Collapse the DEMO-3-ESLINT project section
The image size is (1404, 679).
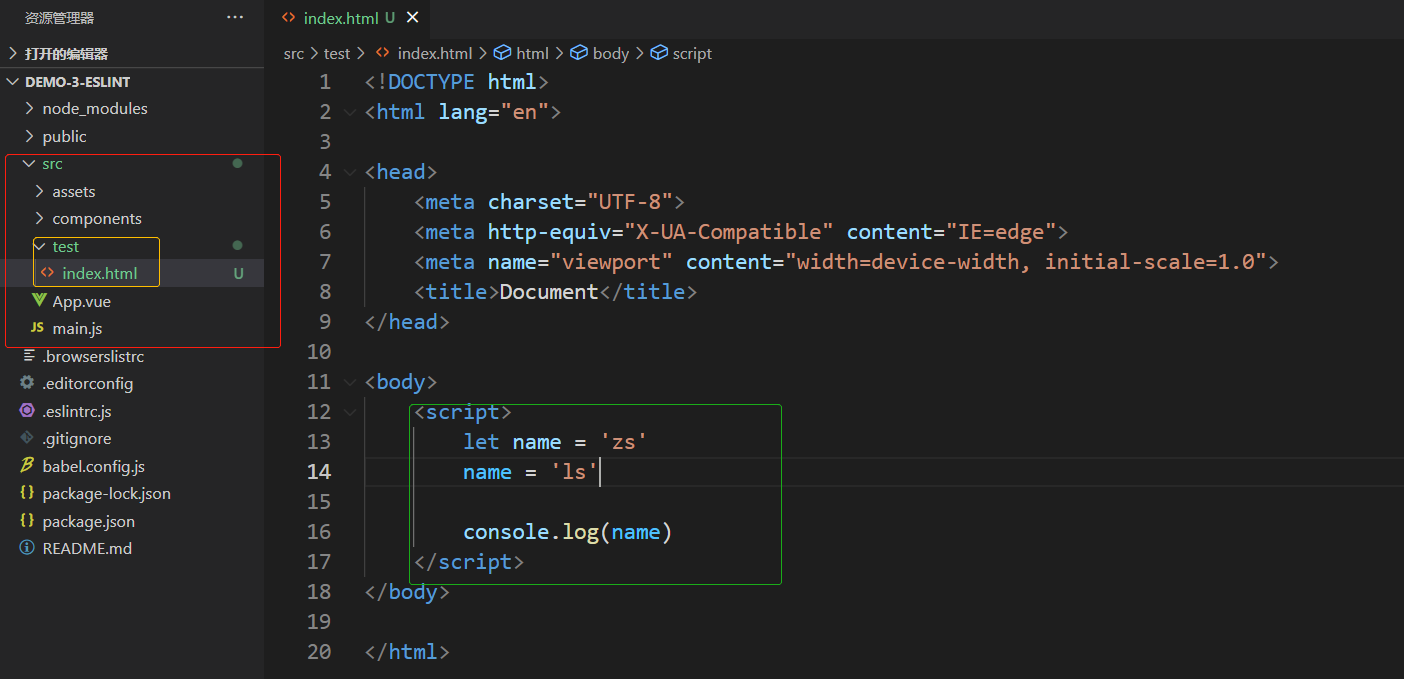tap(132, 81)
